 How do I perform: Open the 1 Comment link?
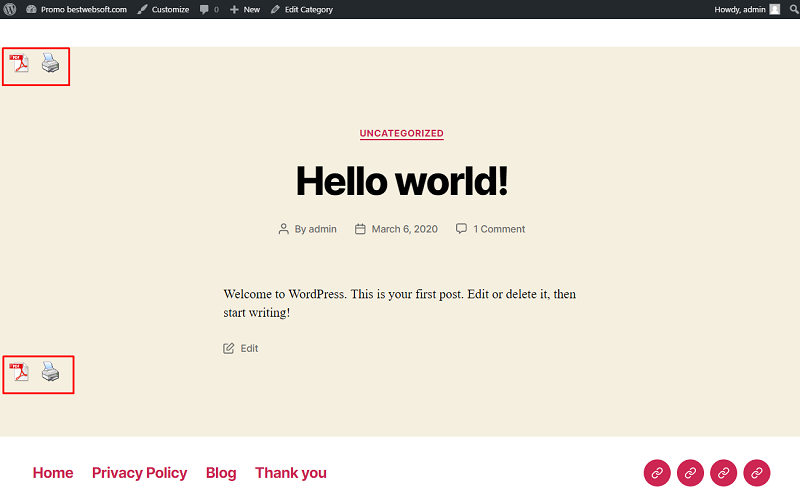pos(499,229)
